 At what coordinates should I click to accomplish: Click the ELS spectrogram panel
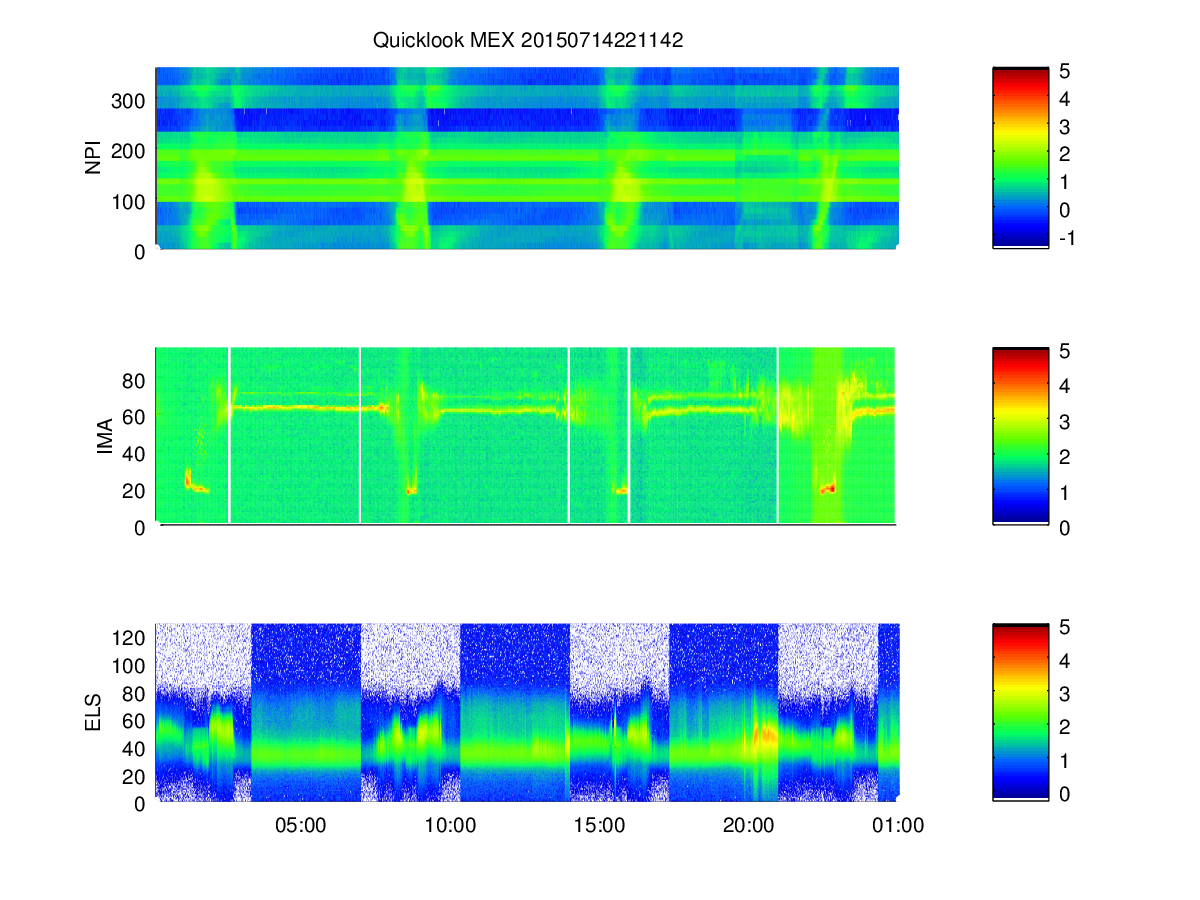(527, 712)
